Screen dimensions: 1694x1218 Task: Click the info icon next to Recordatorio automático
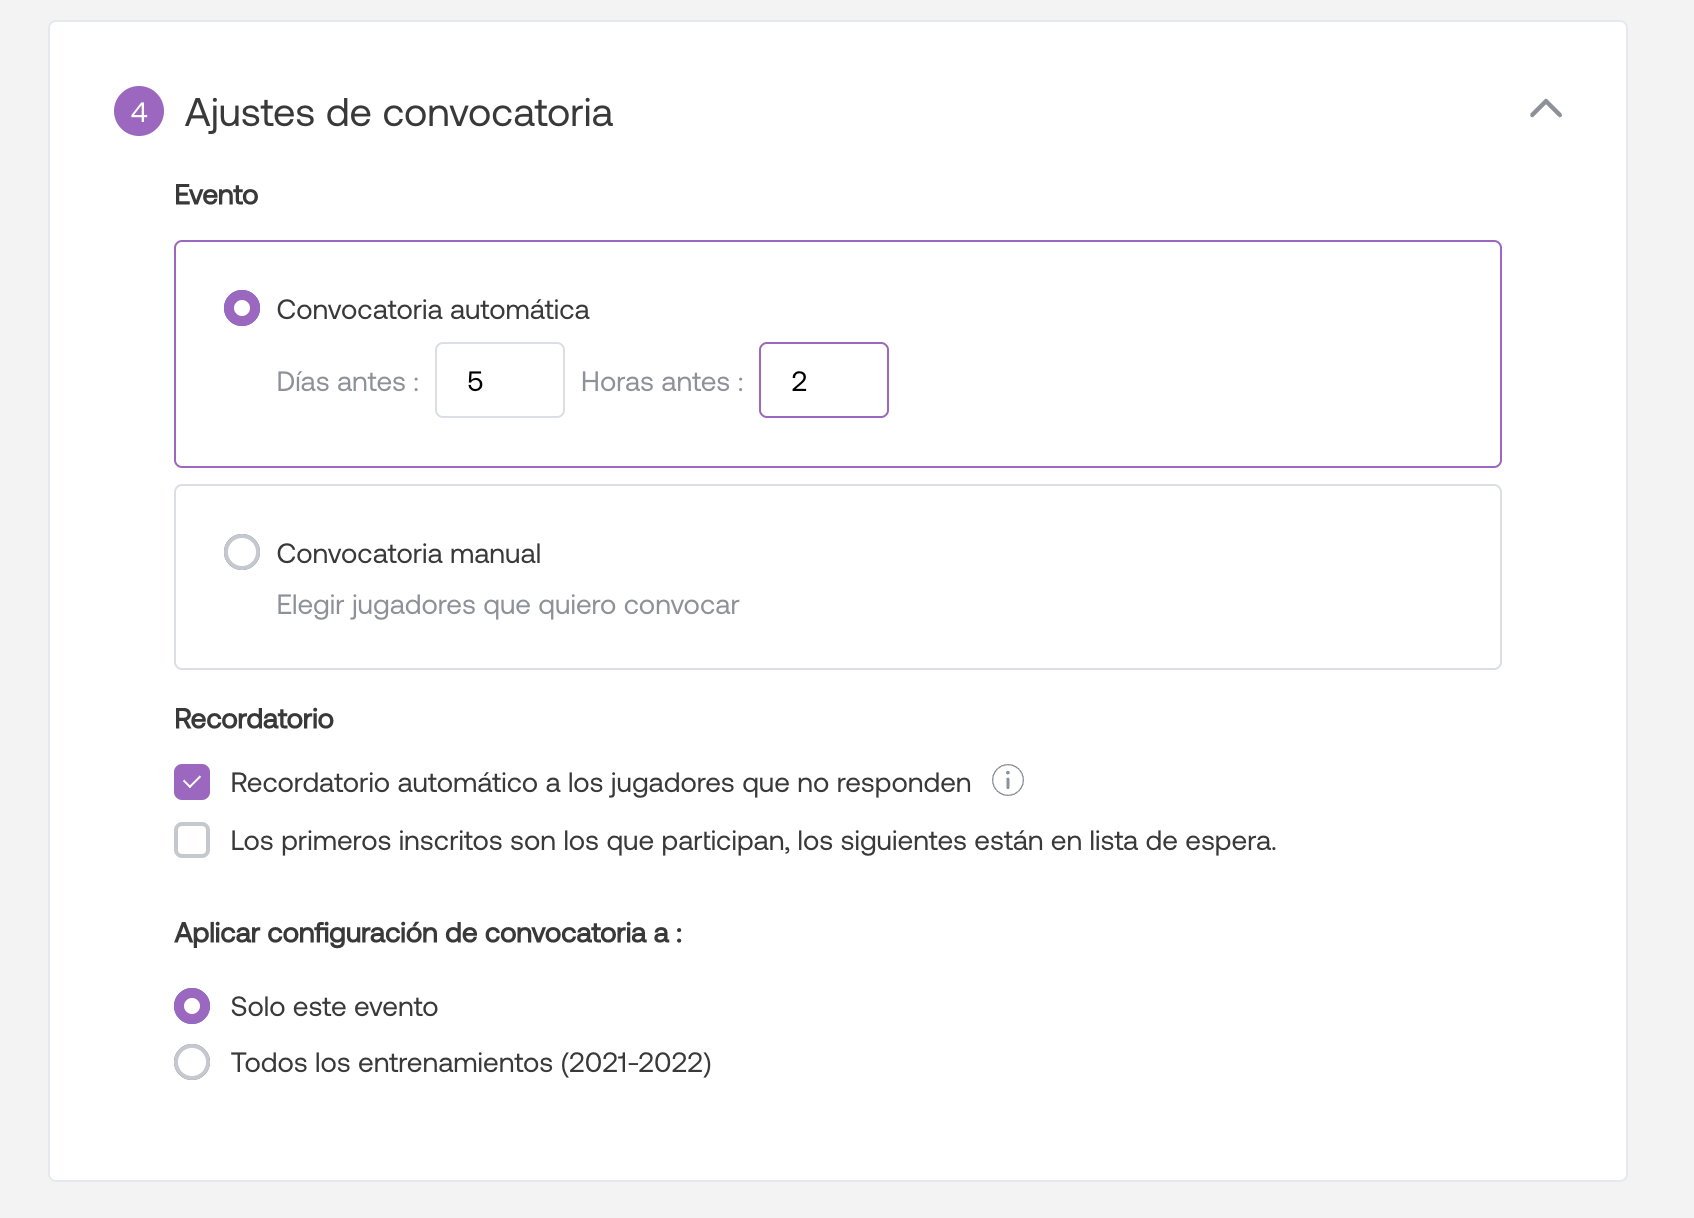[1007, 780]
